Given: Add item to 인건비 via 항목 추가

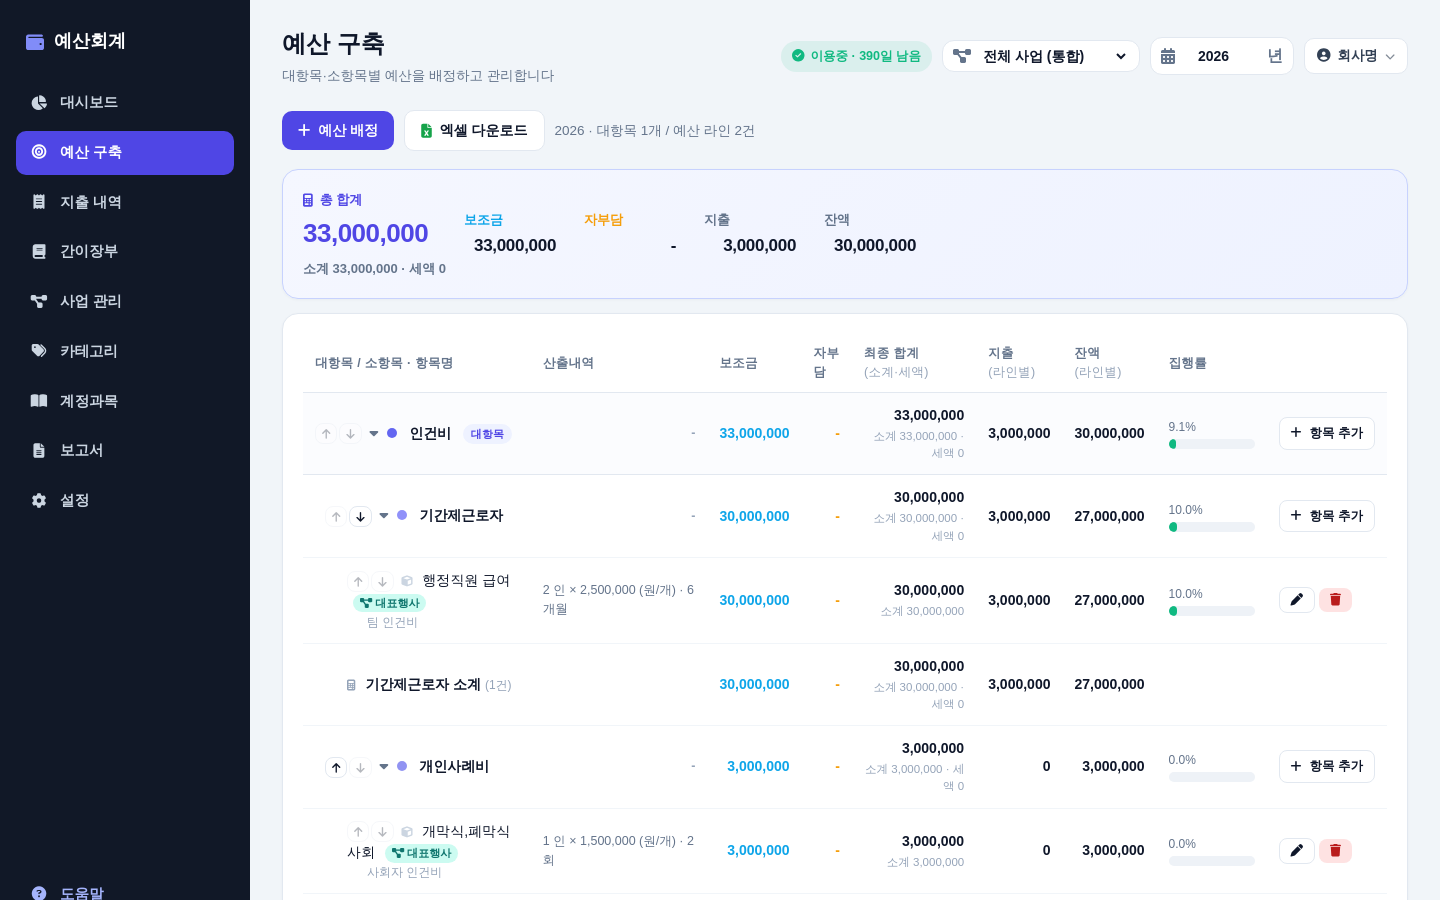Looking at the screenshot, I should (1327, 433).
